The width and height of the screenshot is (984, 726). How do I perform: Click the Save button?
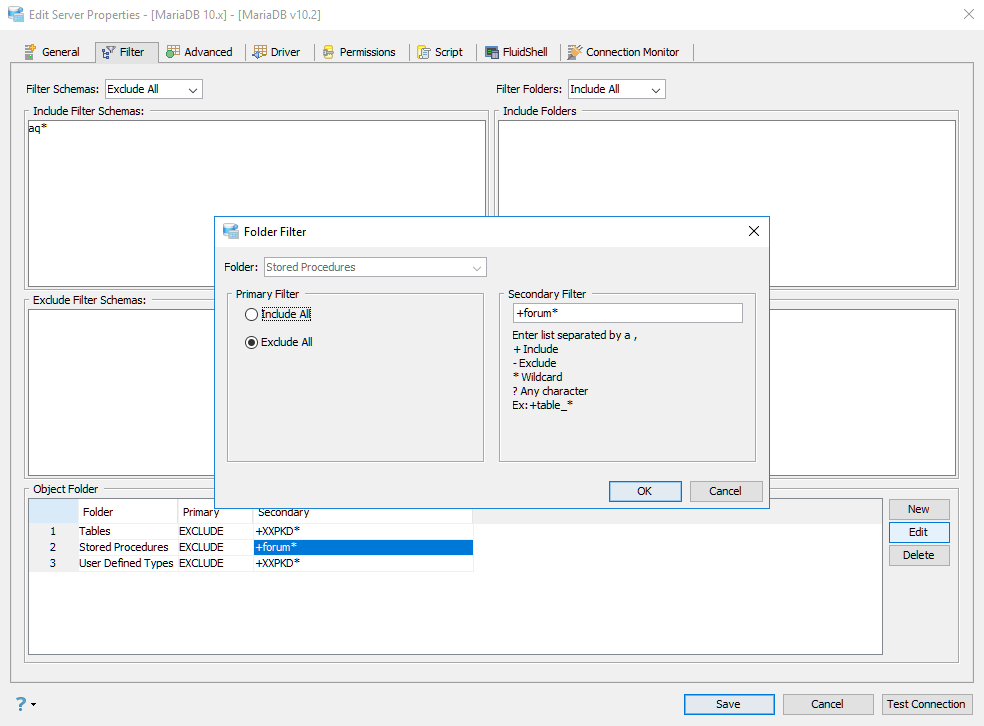coord(729,704)
